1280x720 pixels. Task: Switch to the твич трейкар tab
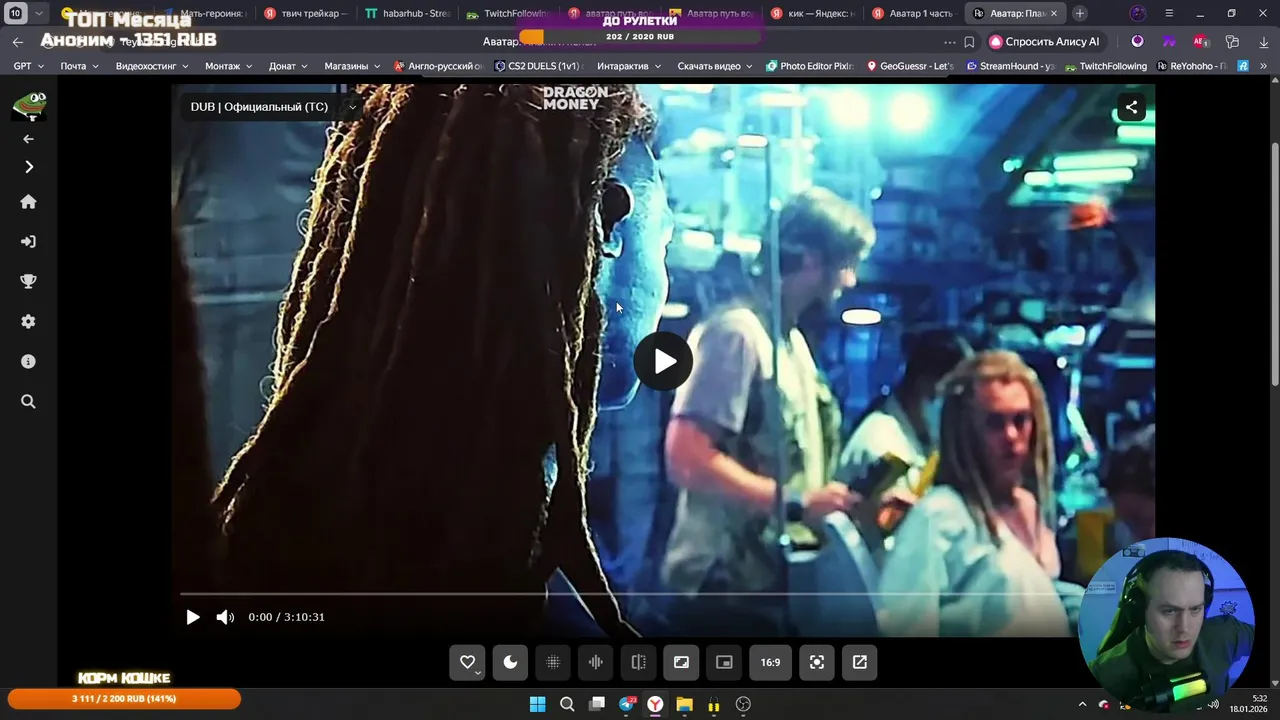[305, 14]
